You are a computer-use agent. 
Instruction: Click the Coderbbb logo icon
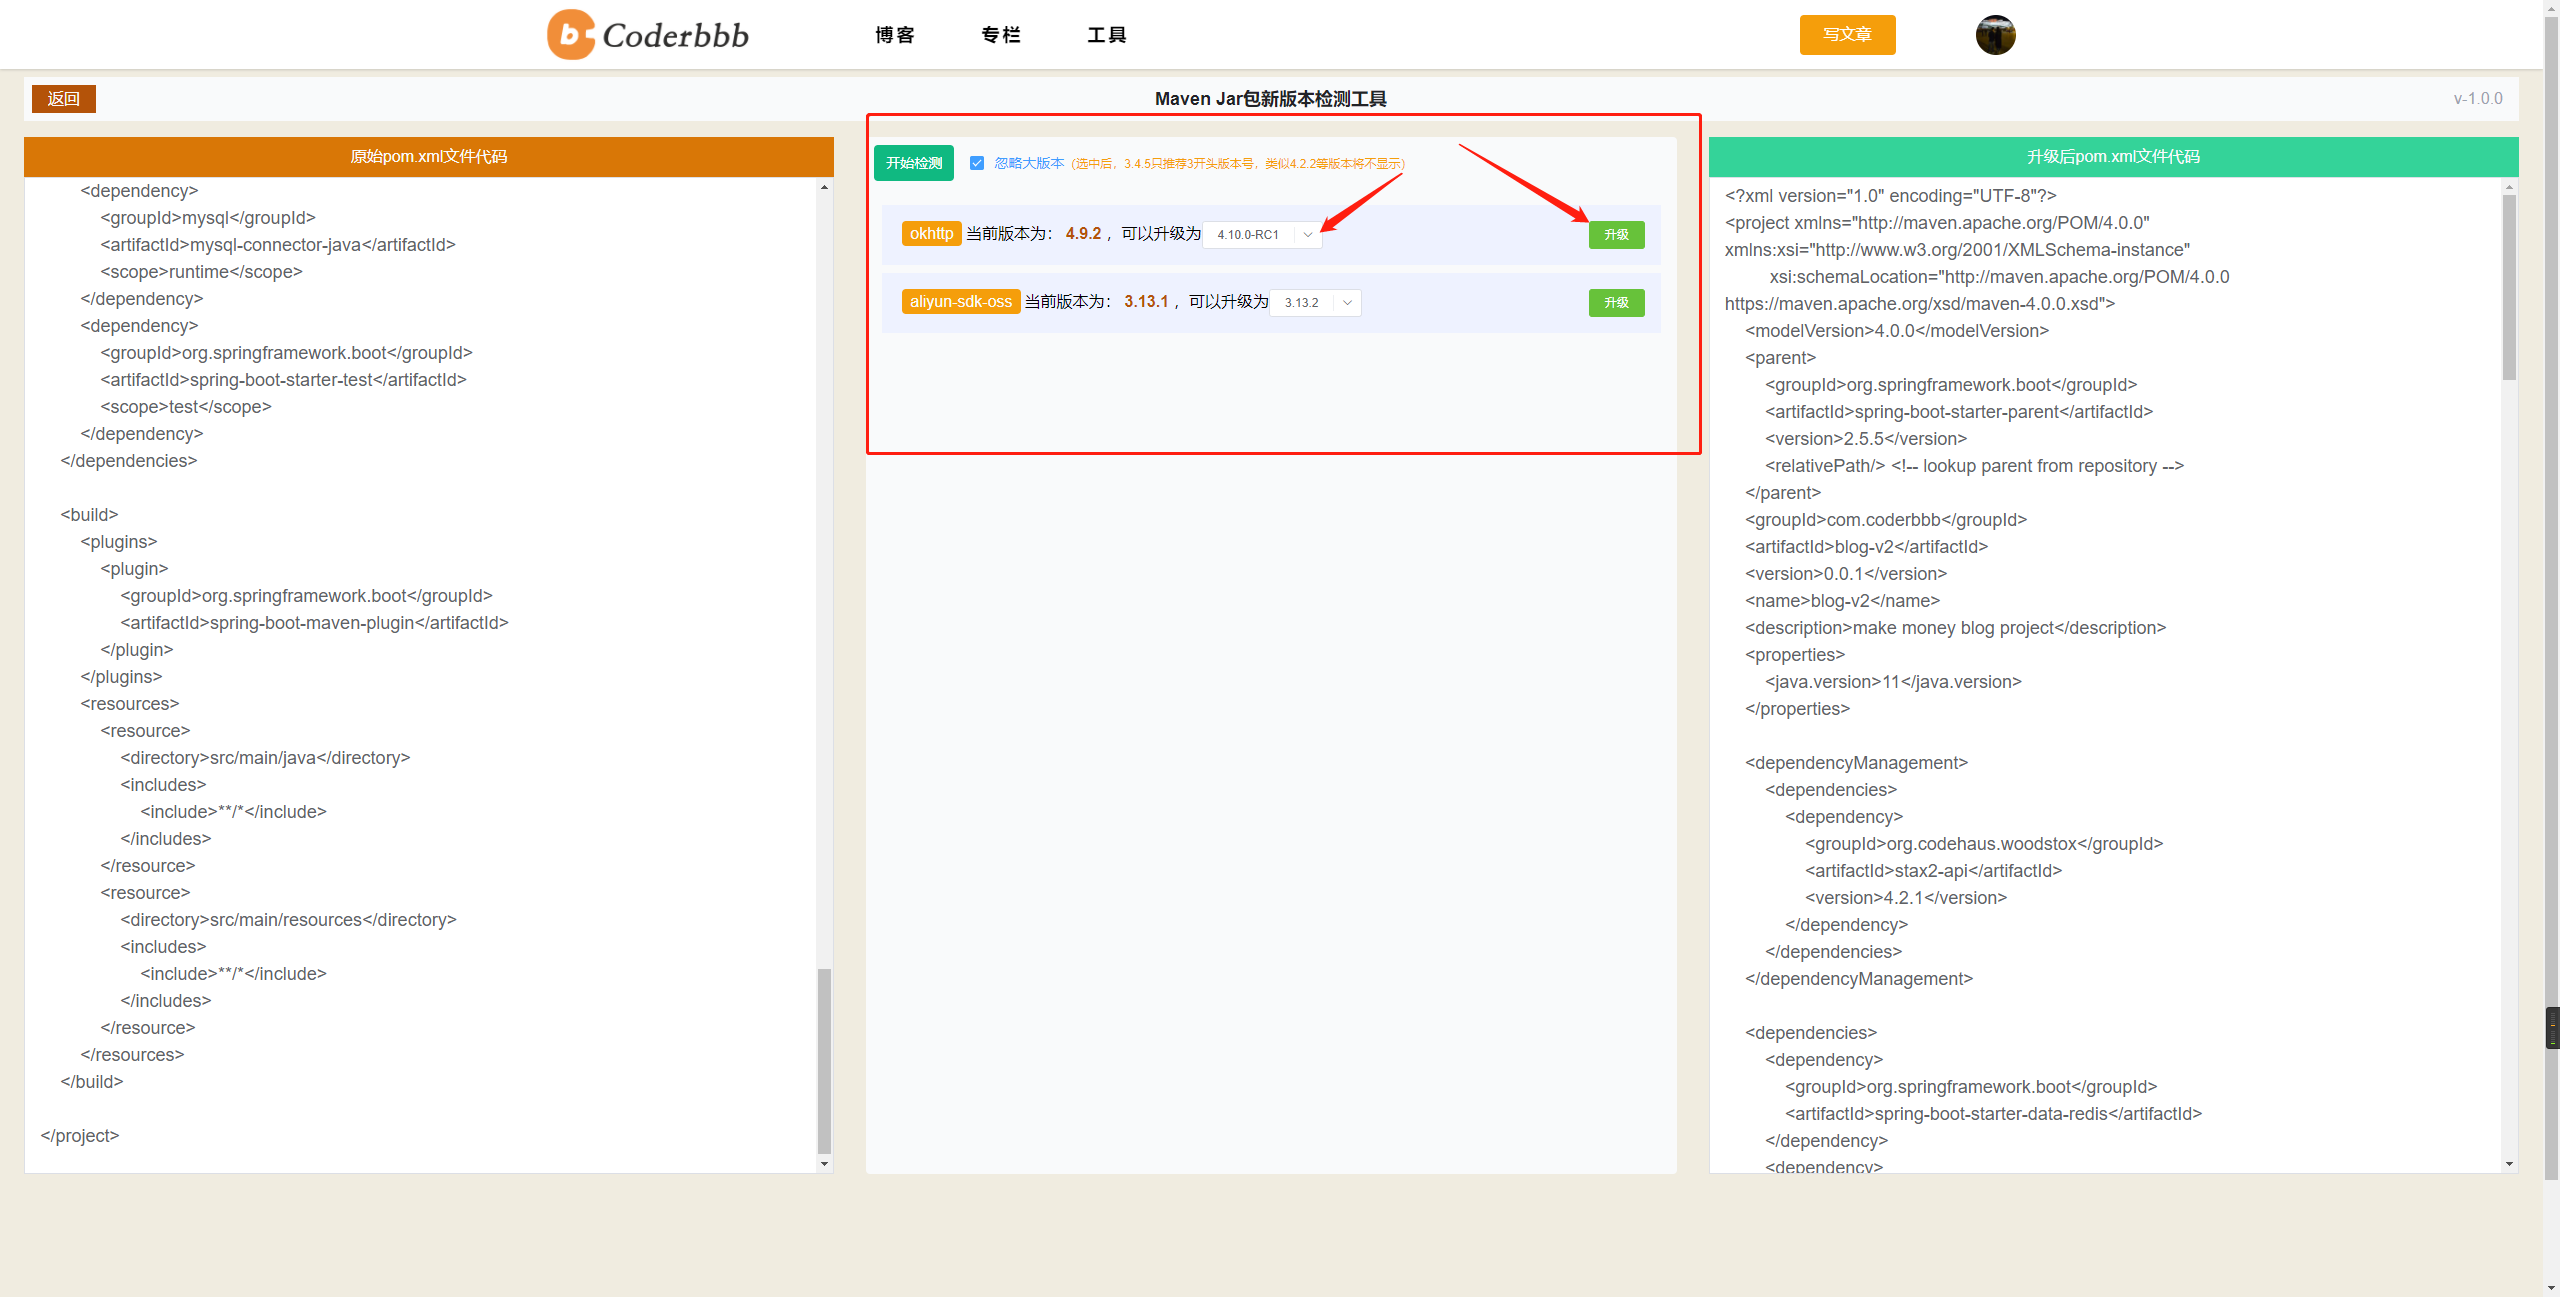point(571,35)
